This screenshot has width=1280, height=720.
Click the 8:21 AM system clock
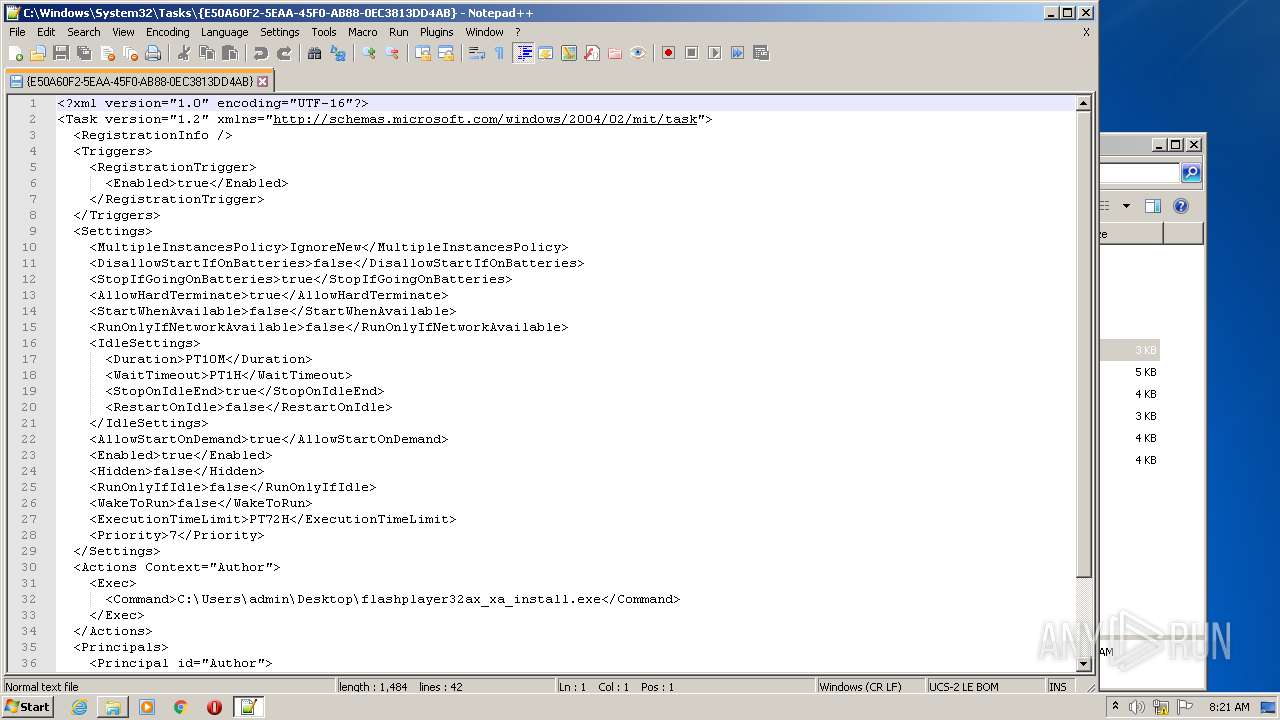[1229, 707]
